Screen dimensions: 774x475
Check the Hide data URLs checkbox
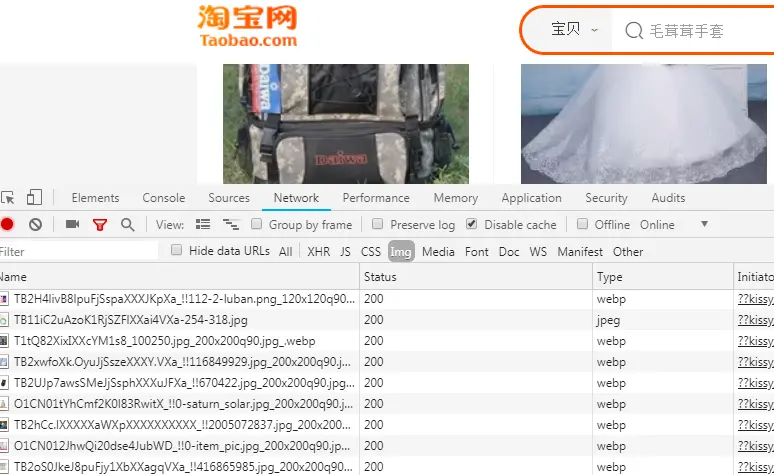pos(176,250)
